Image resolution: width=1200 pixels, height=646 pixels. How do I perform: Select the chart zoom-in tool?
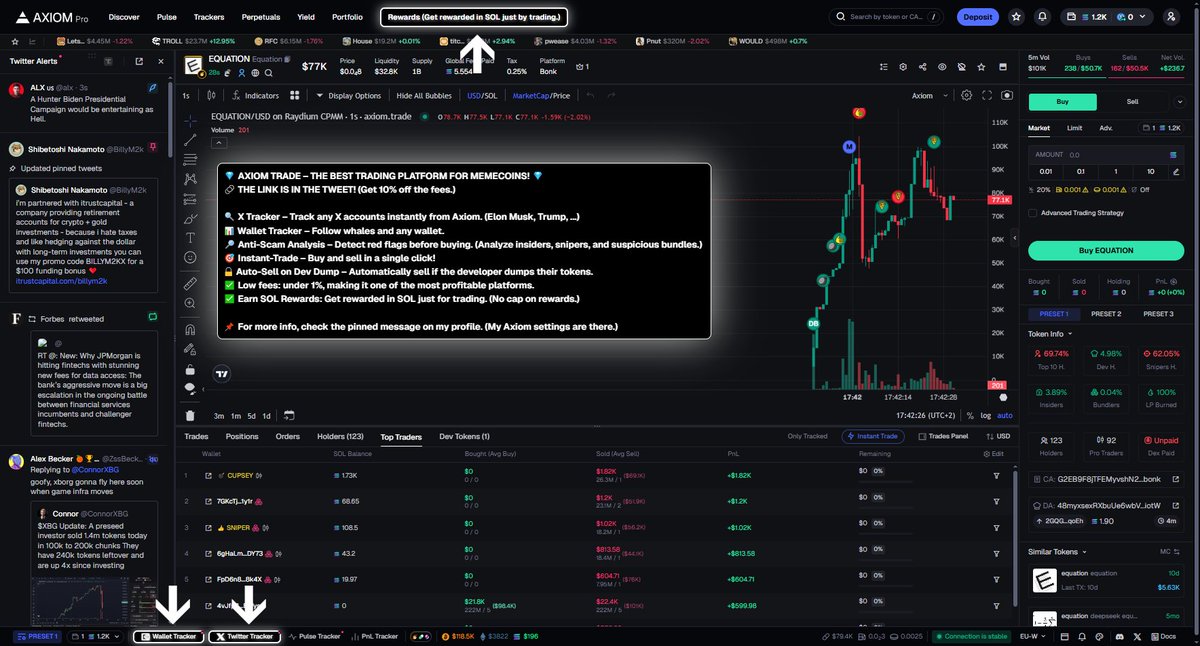(x=190, y=304)
